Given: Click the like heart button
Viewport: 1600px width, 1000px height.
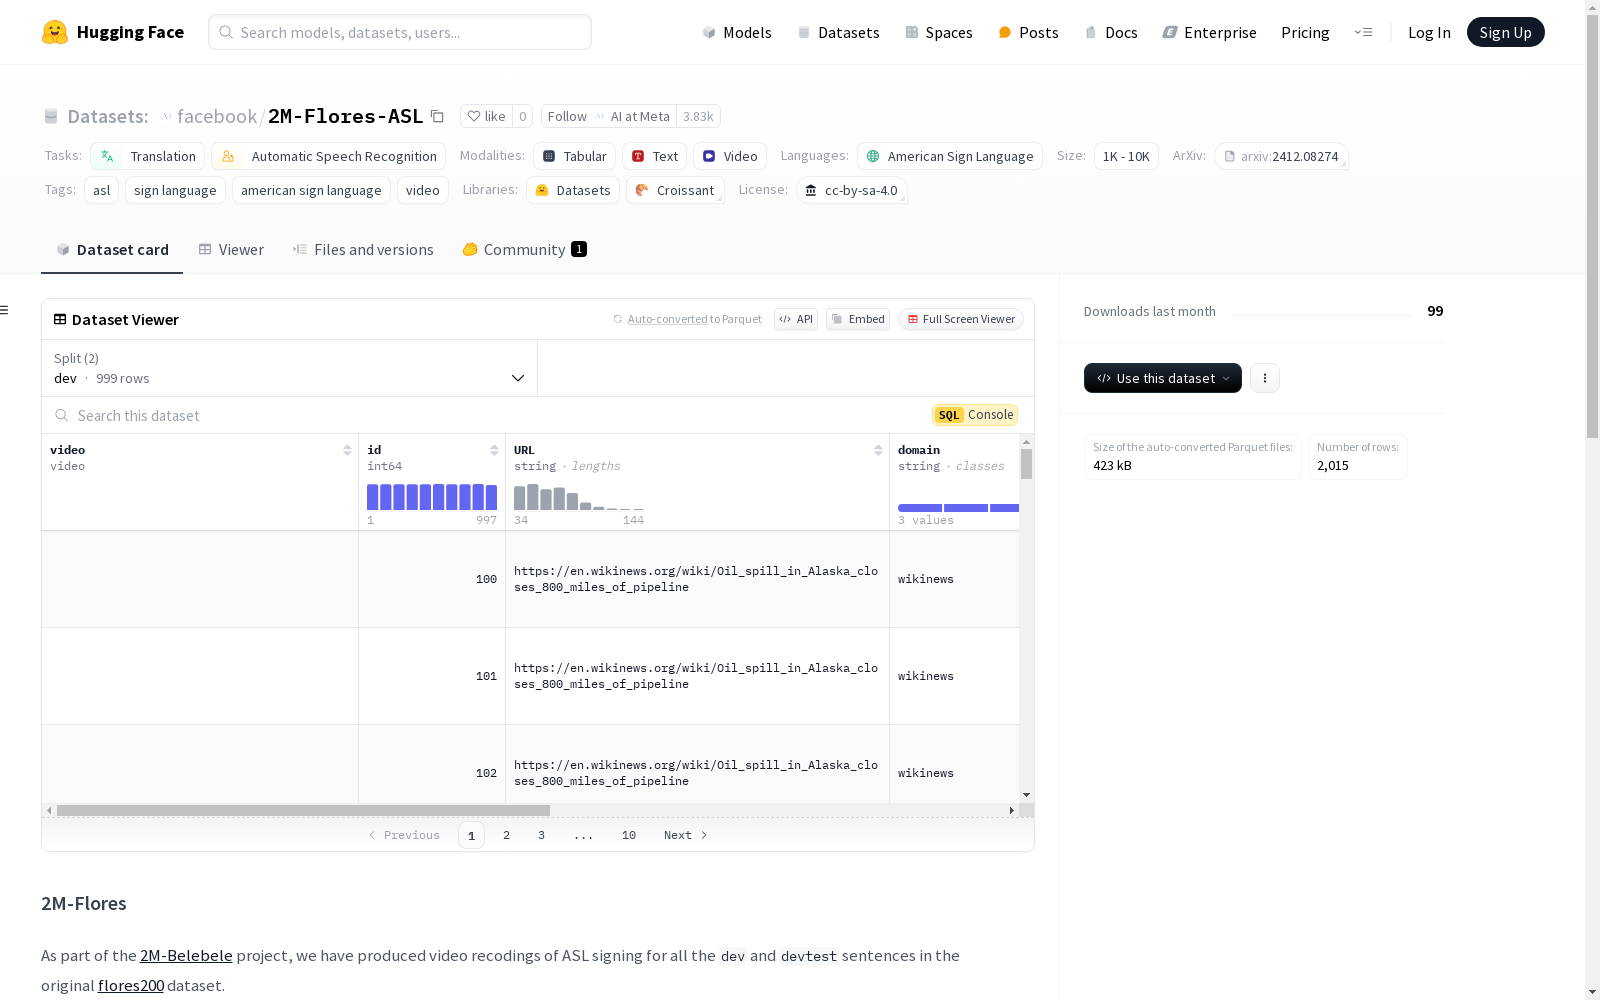Looking at the screenshot, I should click(x=486, y=116).
